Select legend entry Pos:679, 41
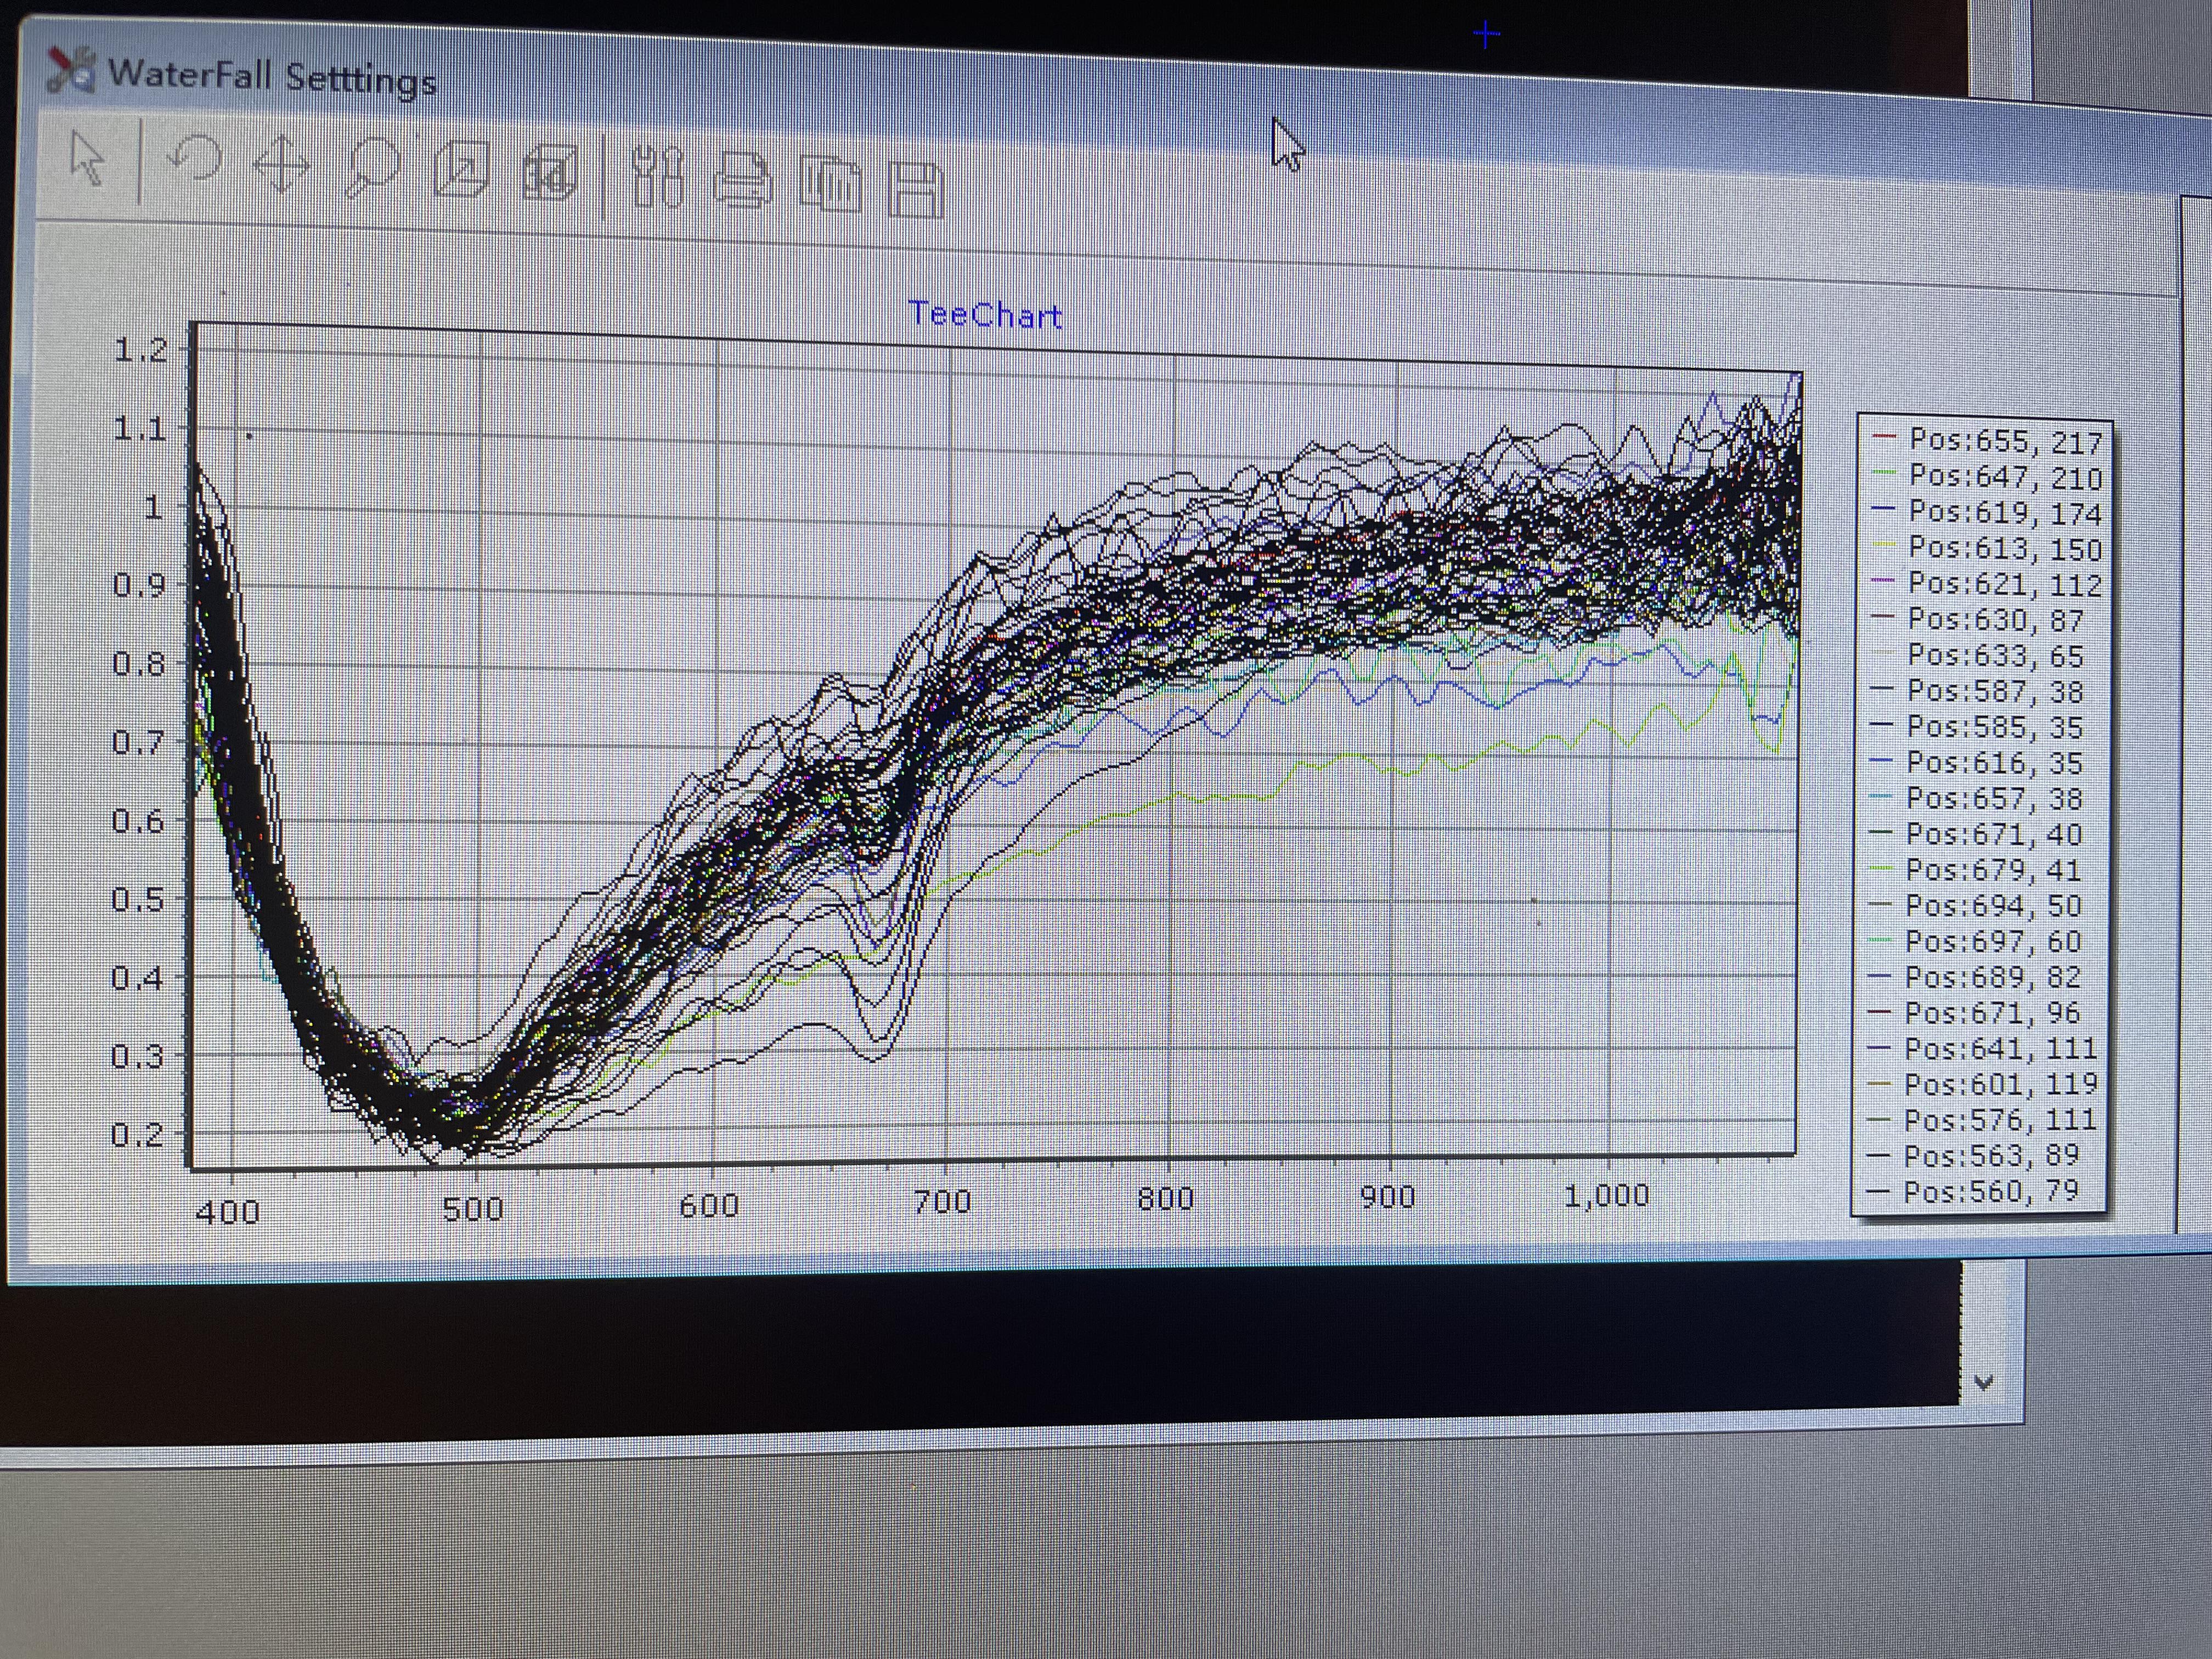Image resolution: width=2212 pixels, height=1659 pixels. (1993, 870)
